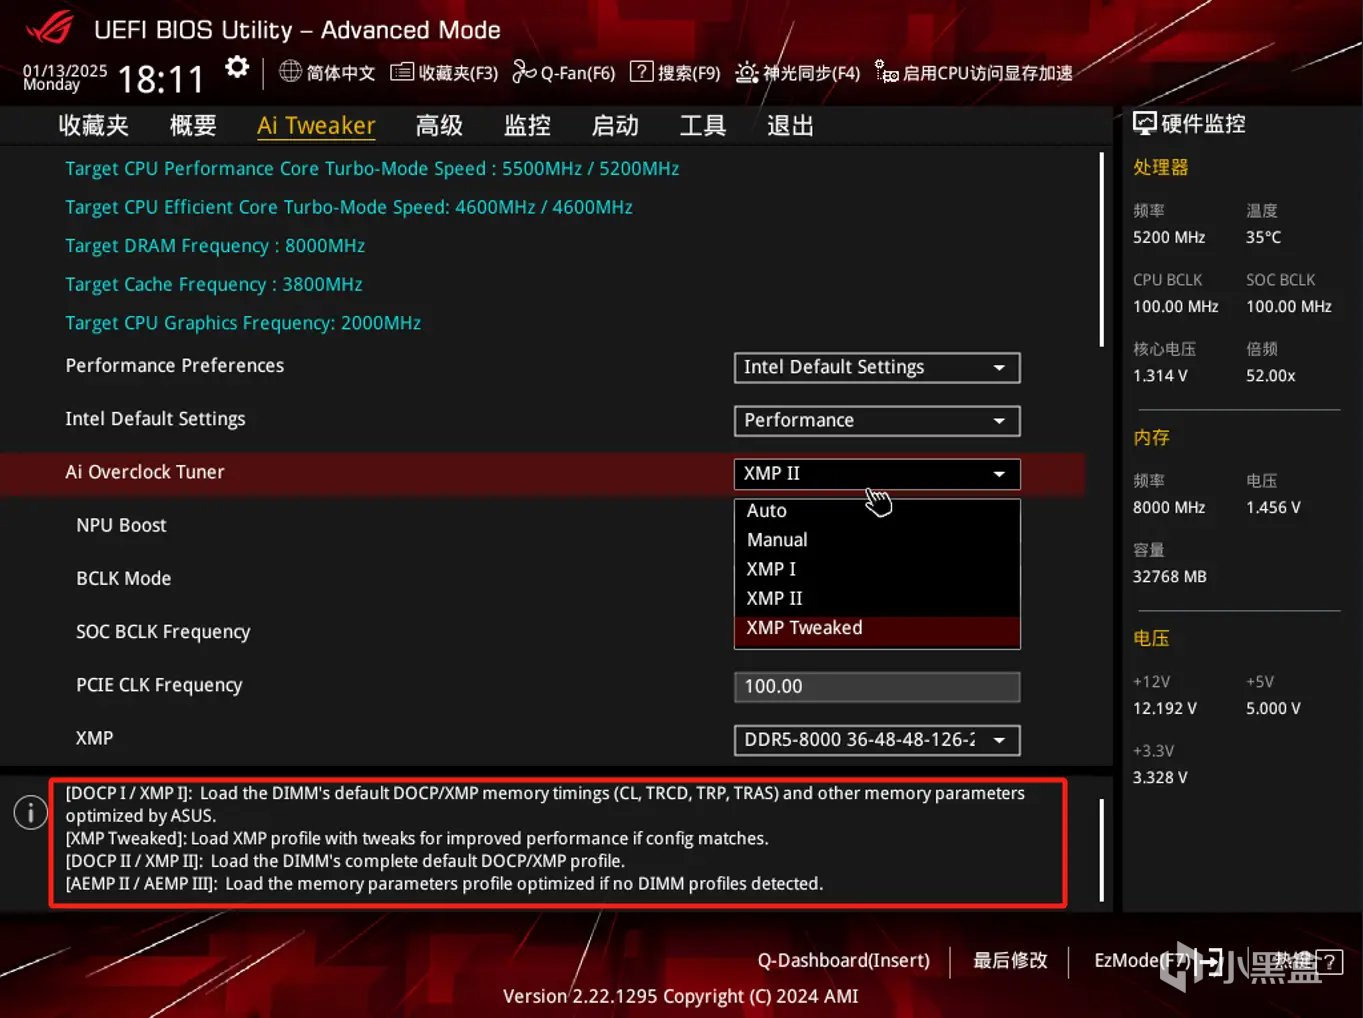The image size is (1363, 1018).
Task: Choose Manual in the dropdown list
Action: point(877,540)
